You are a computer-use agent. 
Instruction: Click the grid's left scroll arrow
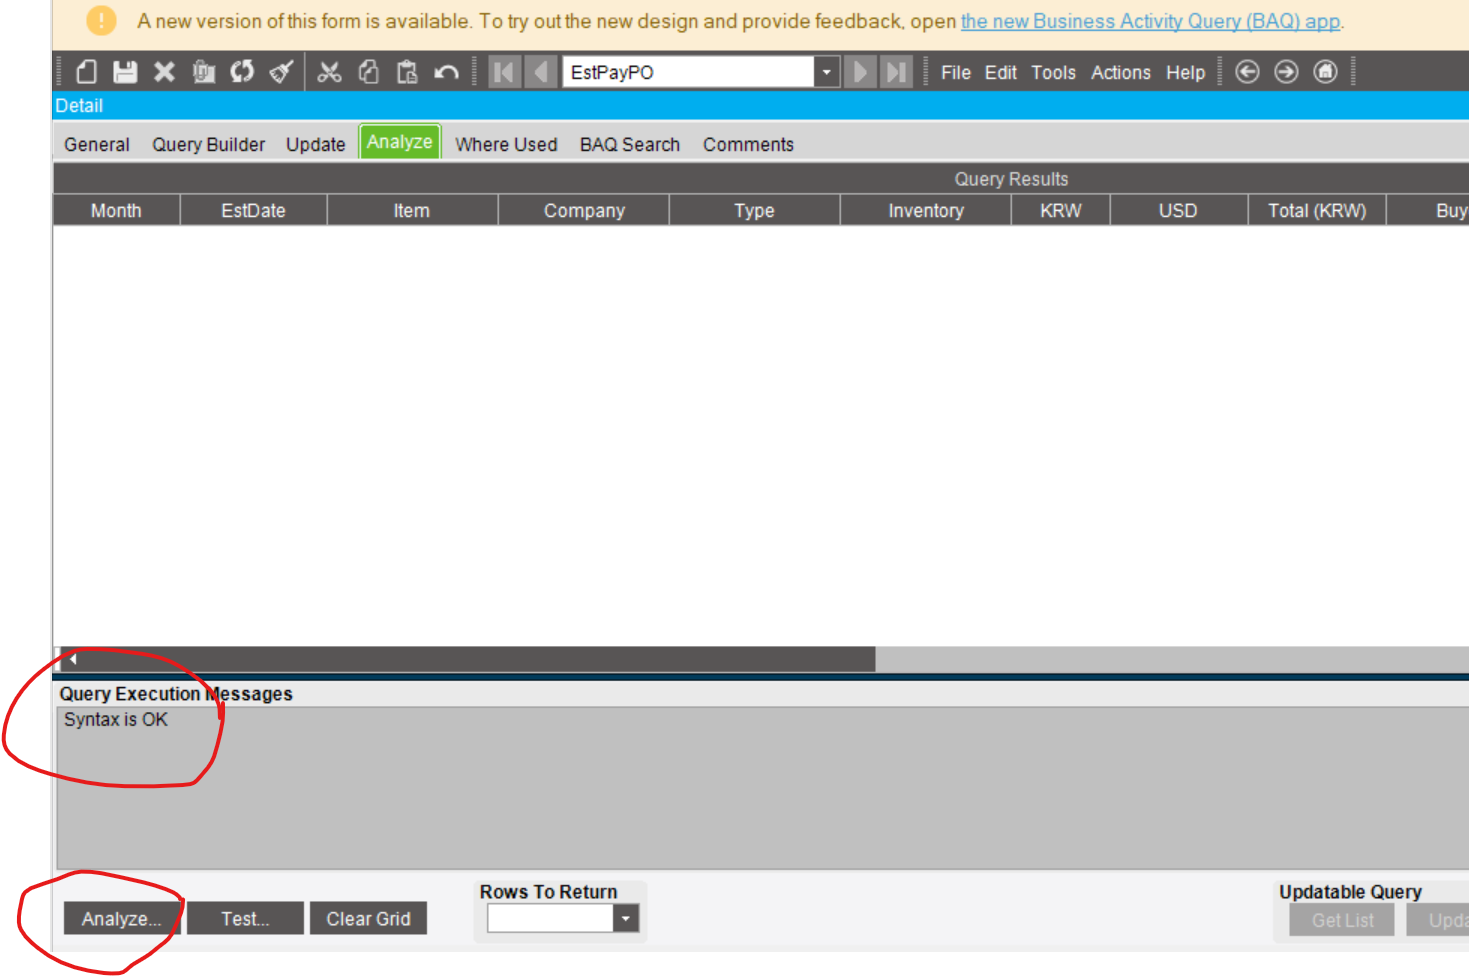[x=73, y=659]
